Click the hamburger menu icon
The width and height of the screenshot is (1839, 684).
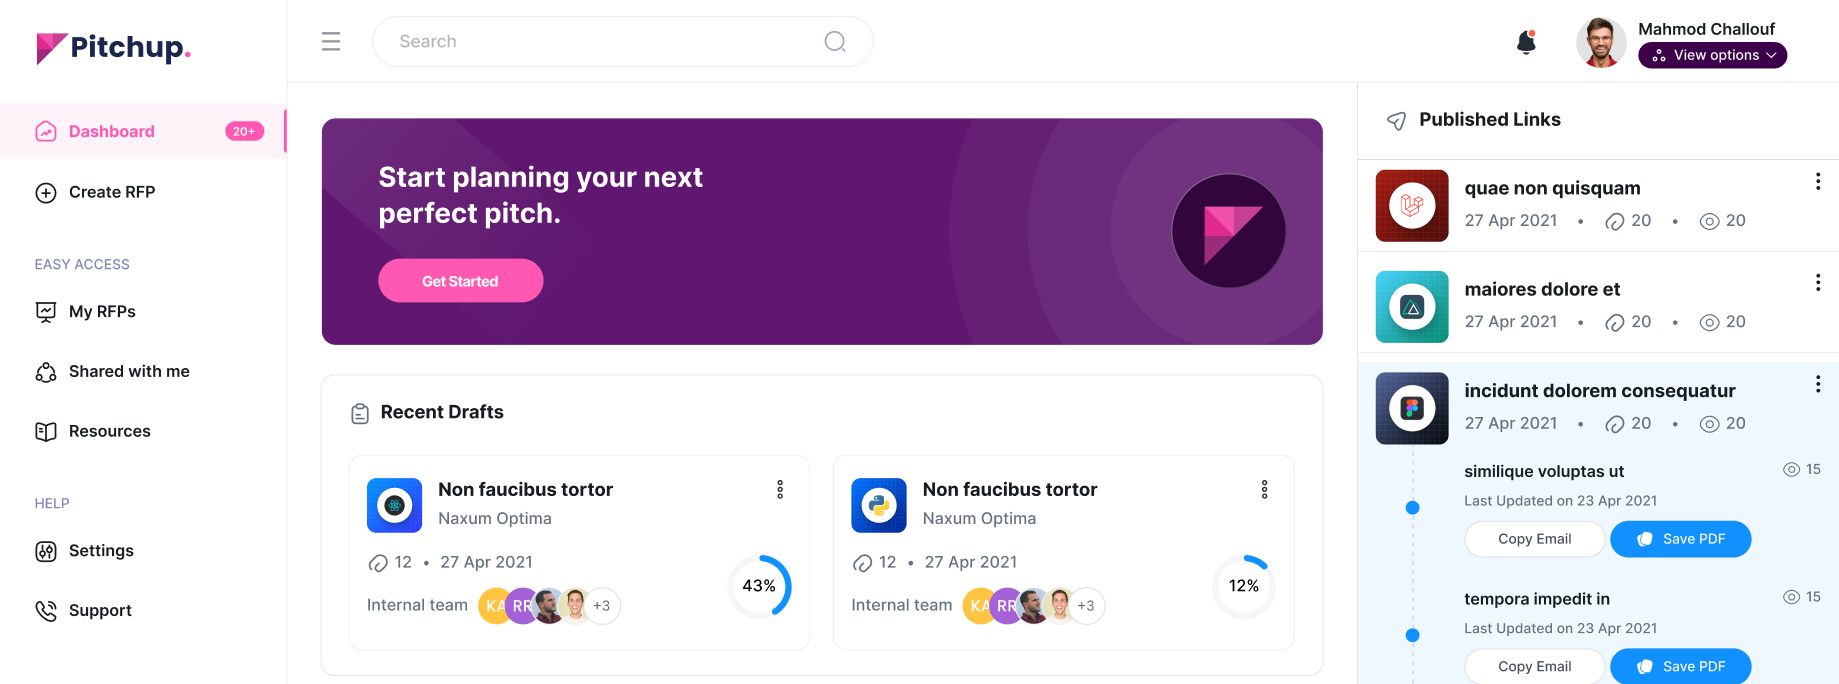(331, 41)
